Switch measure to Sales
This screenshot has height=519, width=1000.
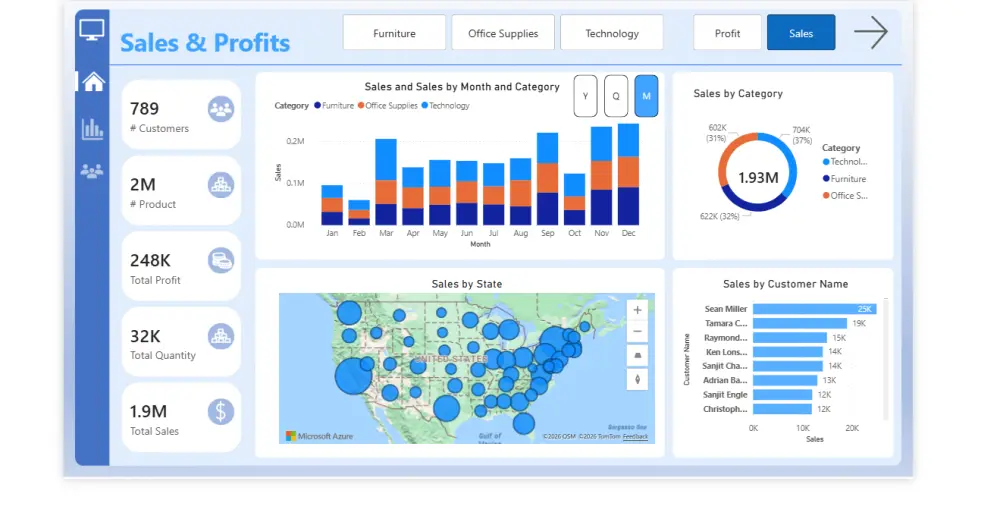pyautogui.click(x=801, y=33)
